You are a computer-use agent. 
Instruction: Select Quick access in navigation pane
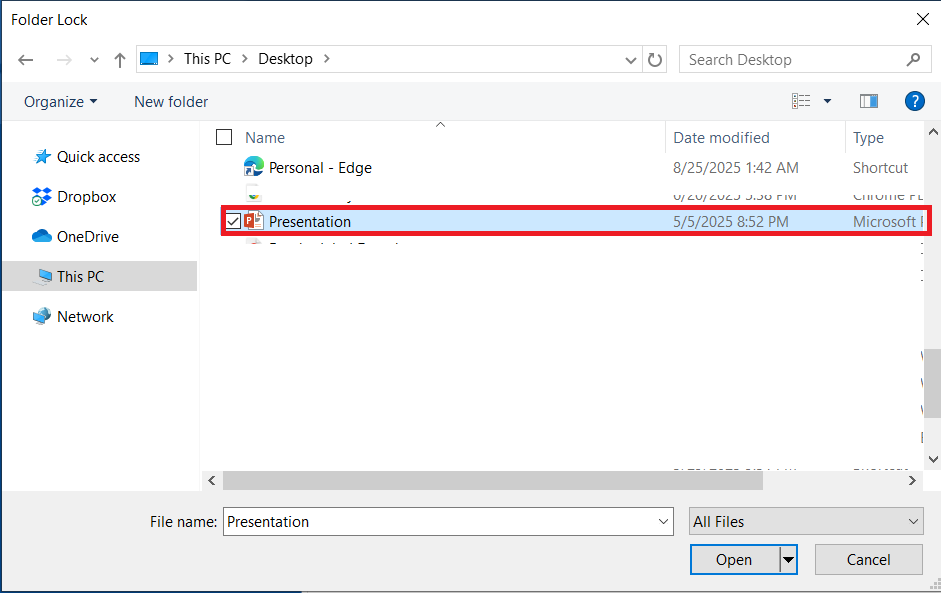[98, 157]
